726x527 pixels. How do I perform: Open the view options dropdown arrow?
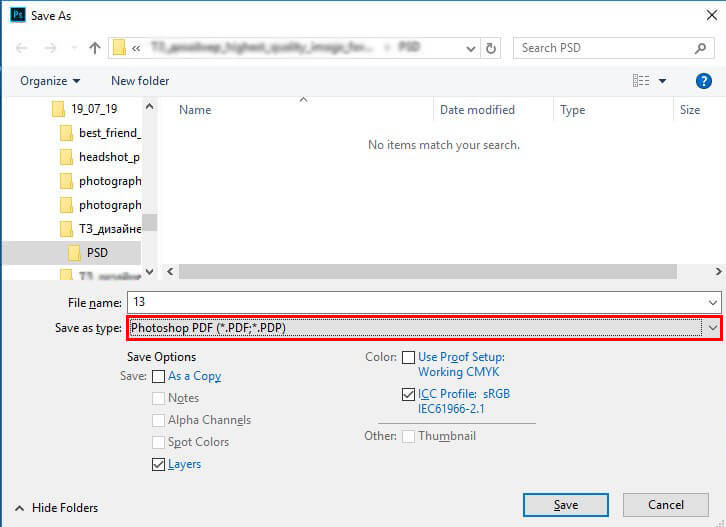[663, 81]
